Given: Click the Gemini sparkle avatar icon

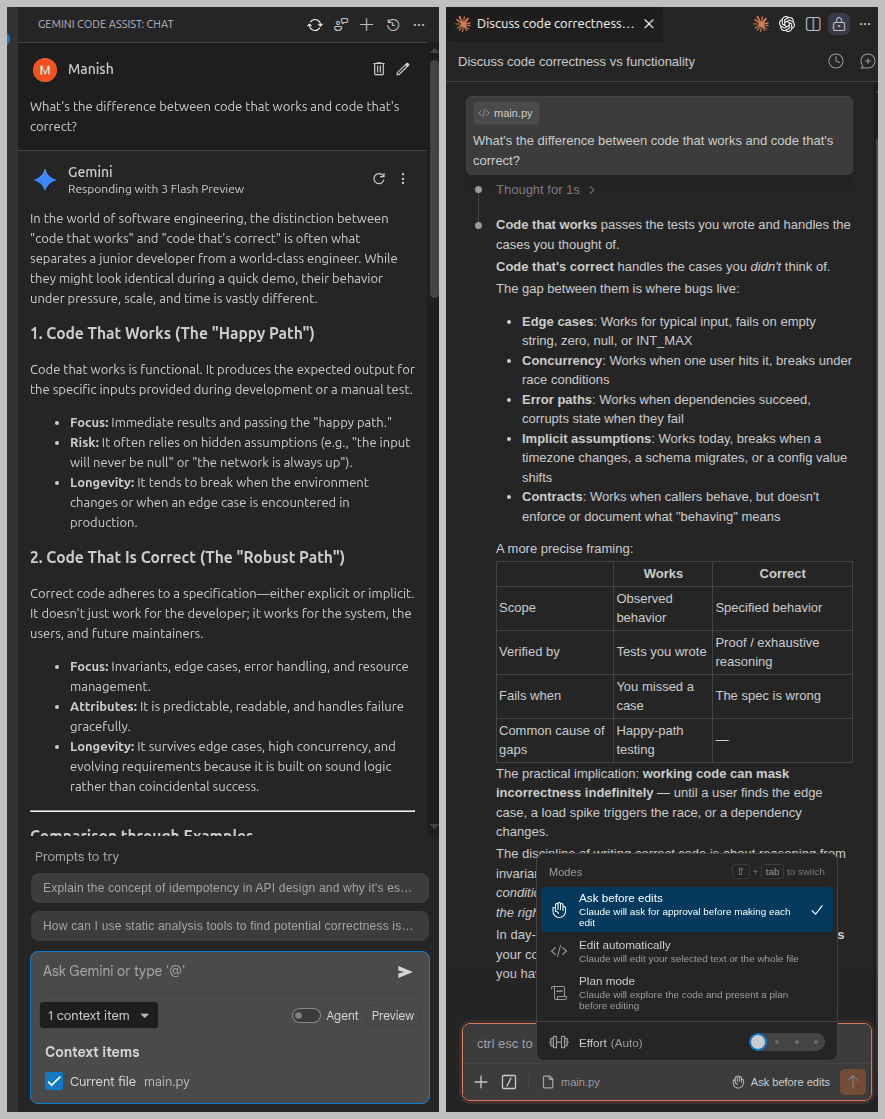Looking at the screenshot, I should point(45,179).
